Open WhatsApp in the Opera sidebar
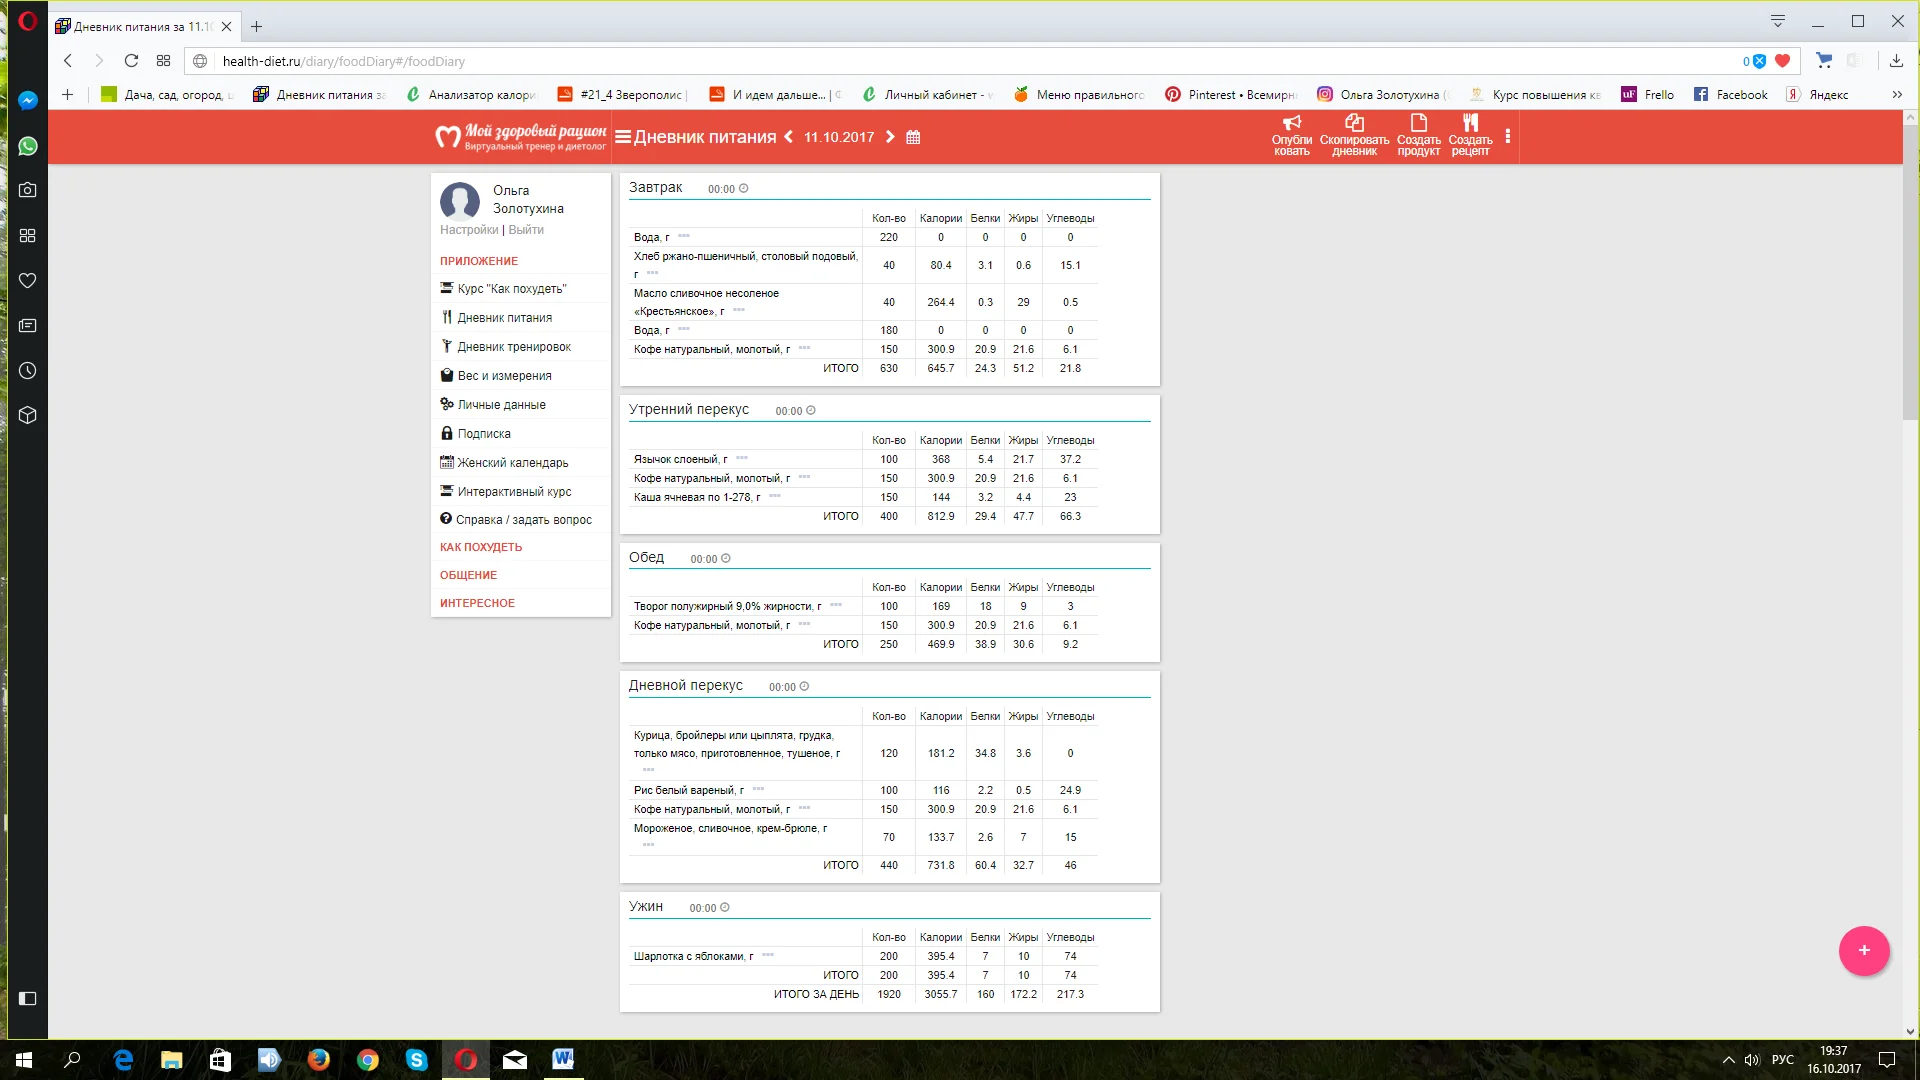 [x=28, y=146]
